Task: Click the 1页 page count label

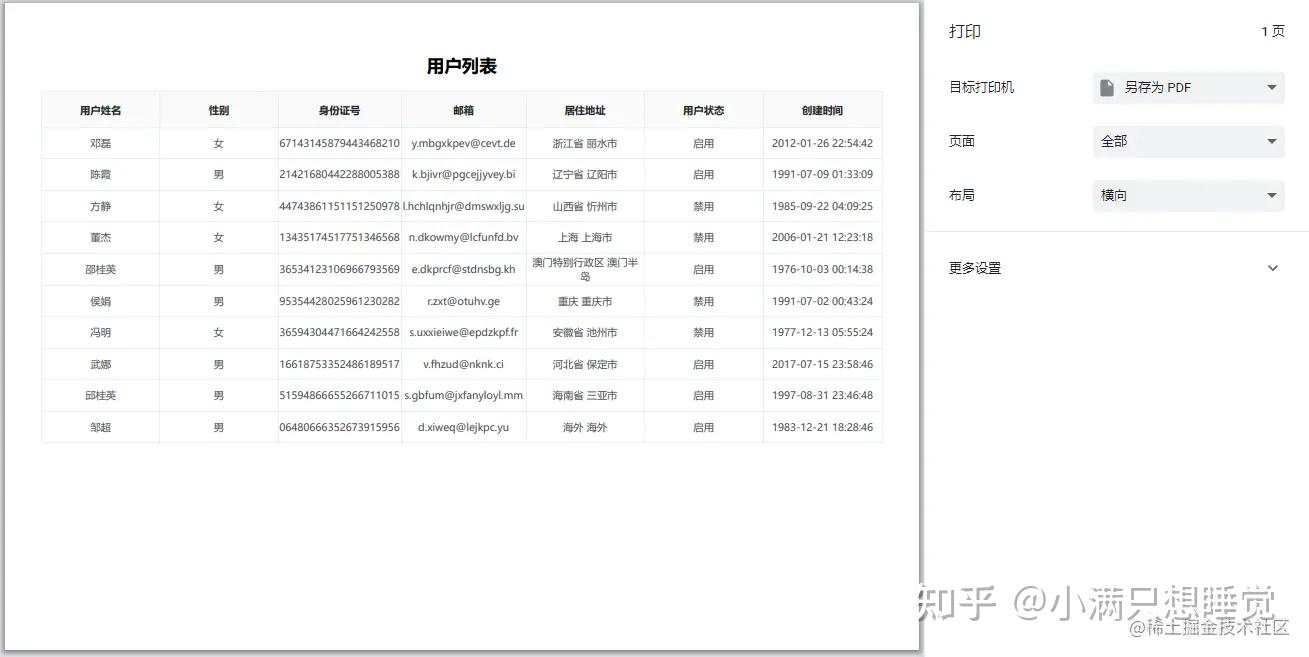Action: click(x=1273, y=31)
